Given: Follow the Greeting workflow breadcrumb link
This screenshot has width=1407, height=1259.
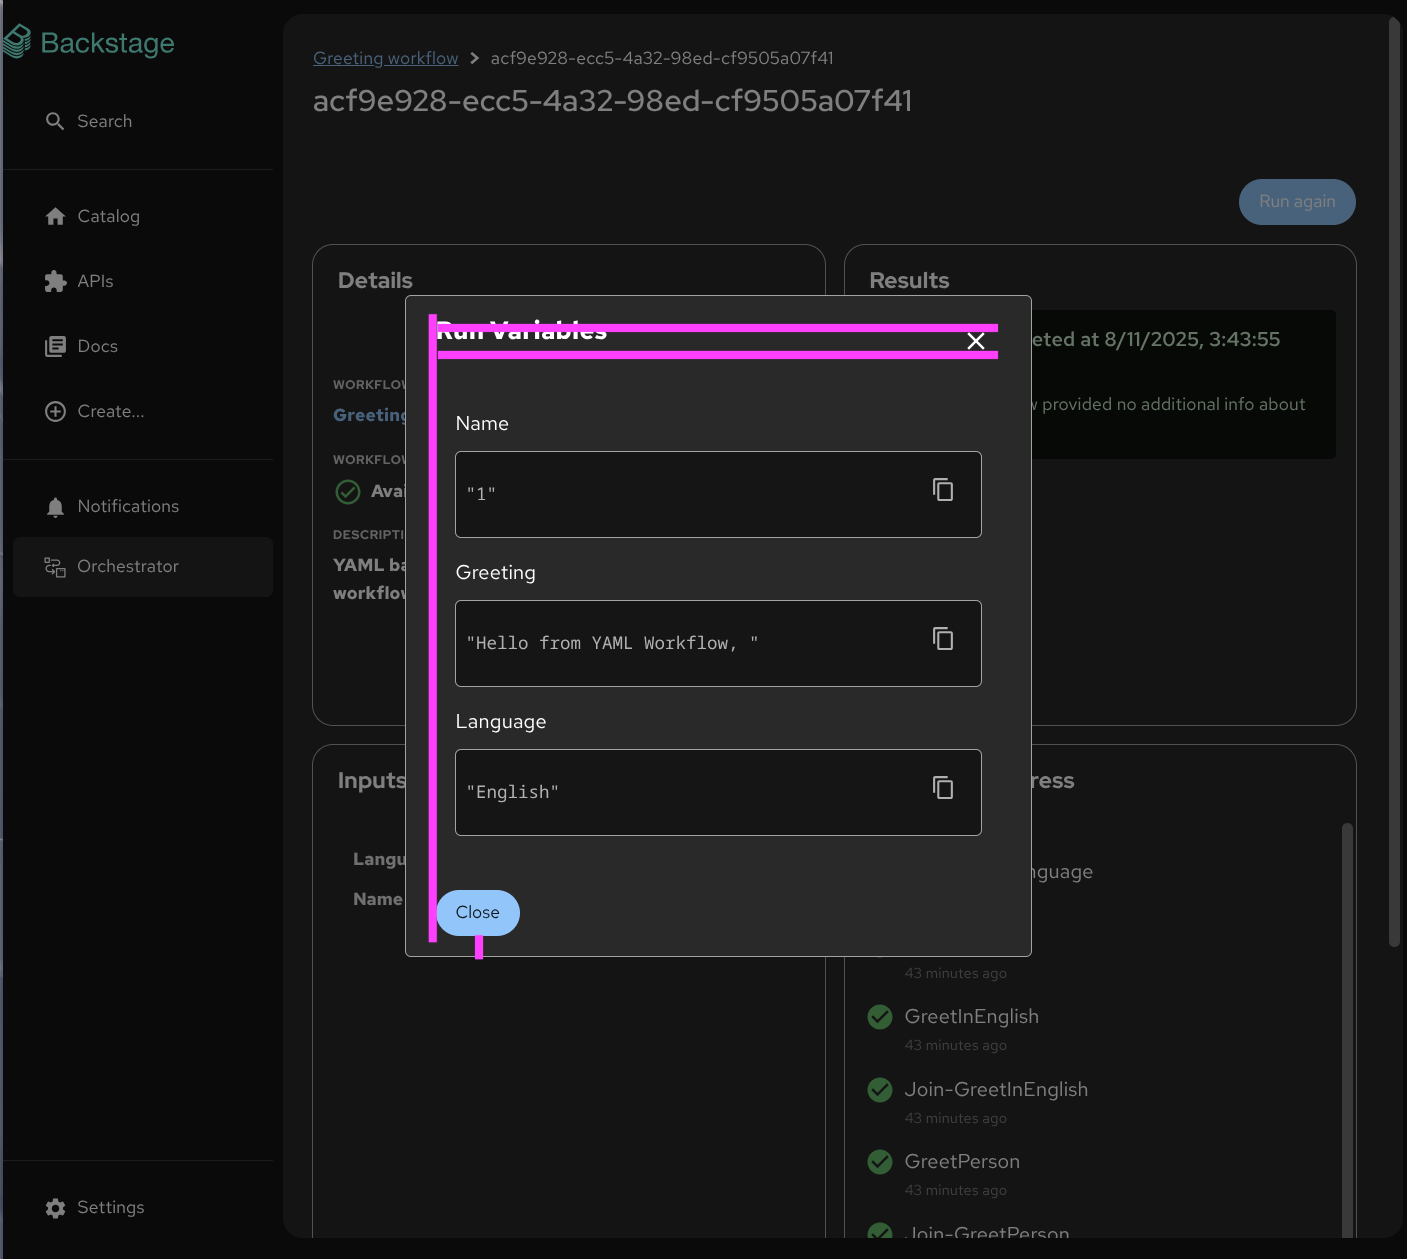Looking at the screenshot, I should click(x=385, y=58).
